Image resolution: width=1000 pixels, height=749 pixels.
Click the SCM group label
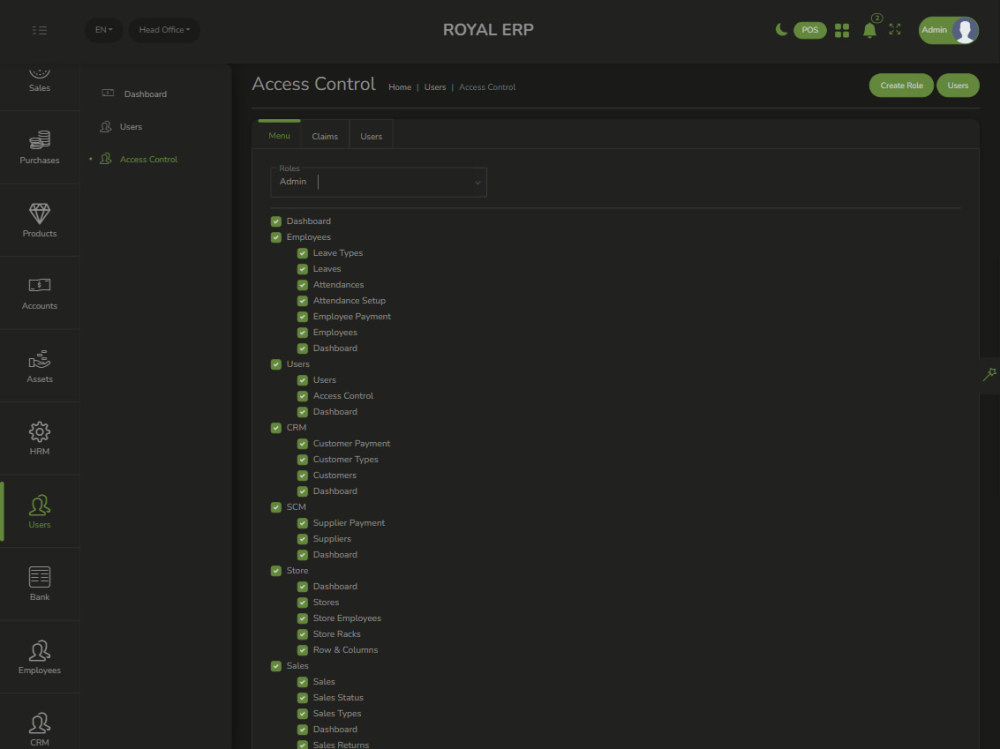click(296, 507)
